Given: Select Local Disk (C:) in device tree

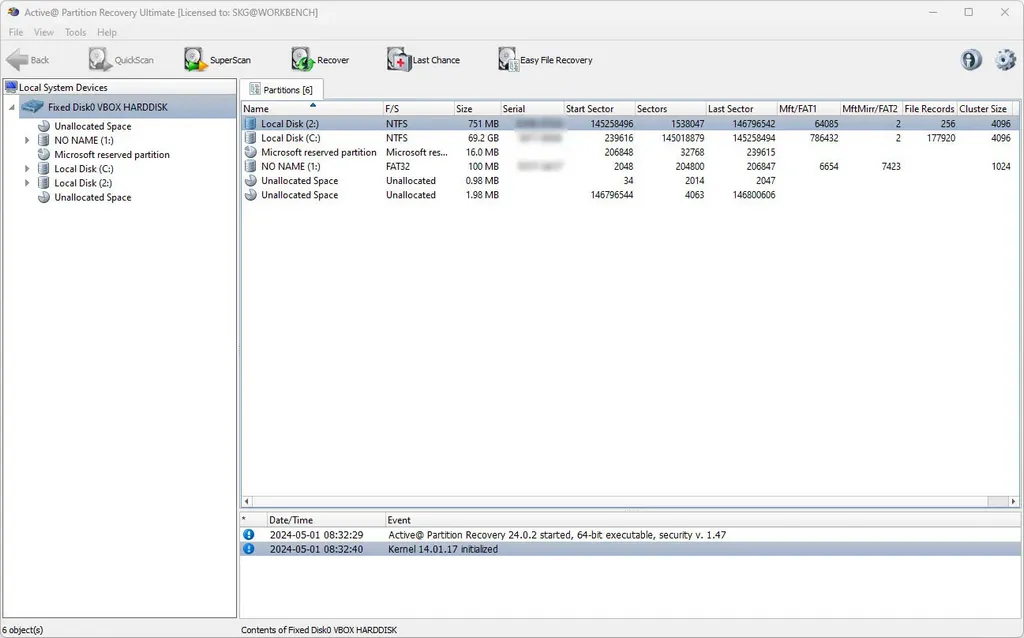Looking at the screenshot, I should (84, 168).
